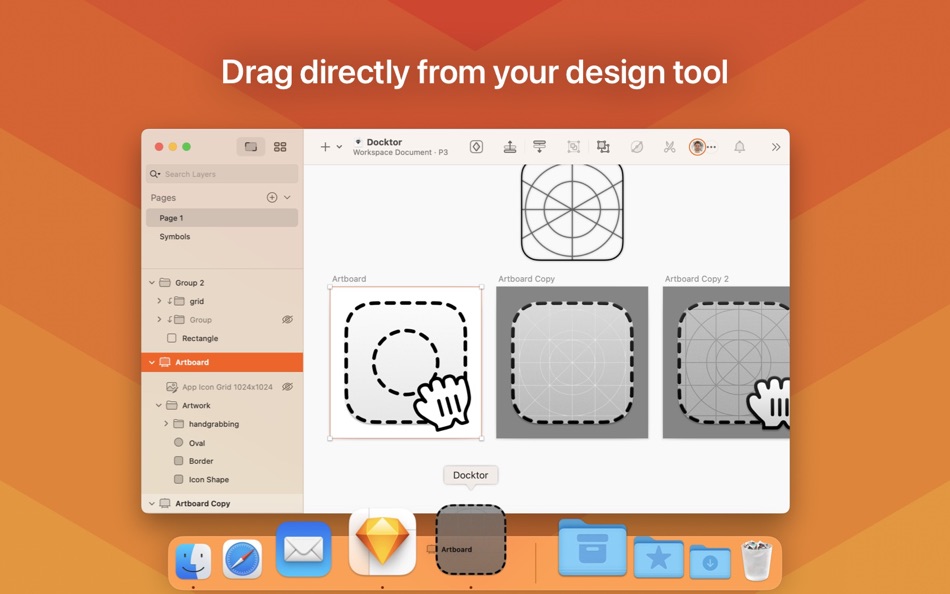Switch the sidebar to components grid view
950x594 pixels.
pos(280,147)
